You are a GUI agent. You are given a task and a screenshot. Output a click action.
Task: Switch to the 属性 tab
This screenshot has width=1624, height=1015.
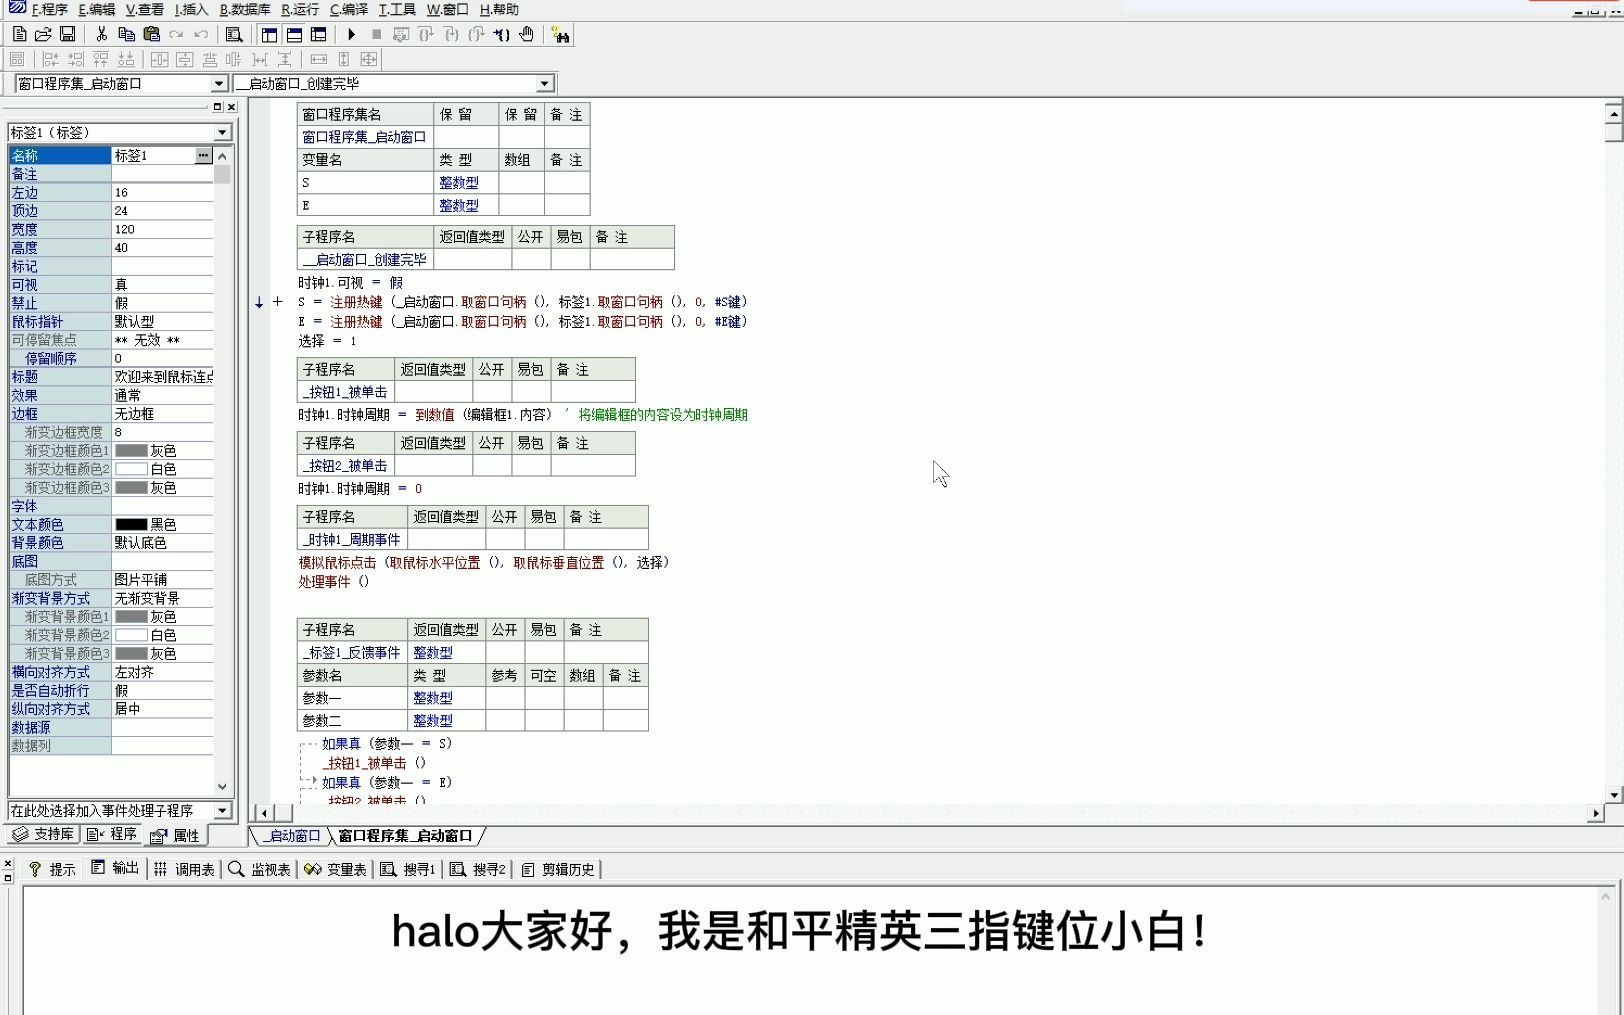click(176, 835)
